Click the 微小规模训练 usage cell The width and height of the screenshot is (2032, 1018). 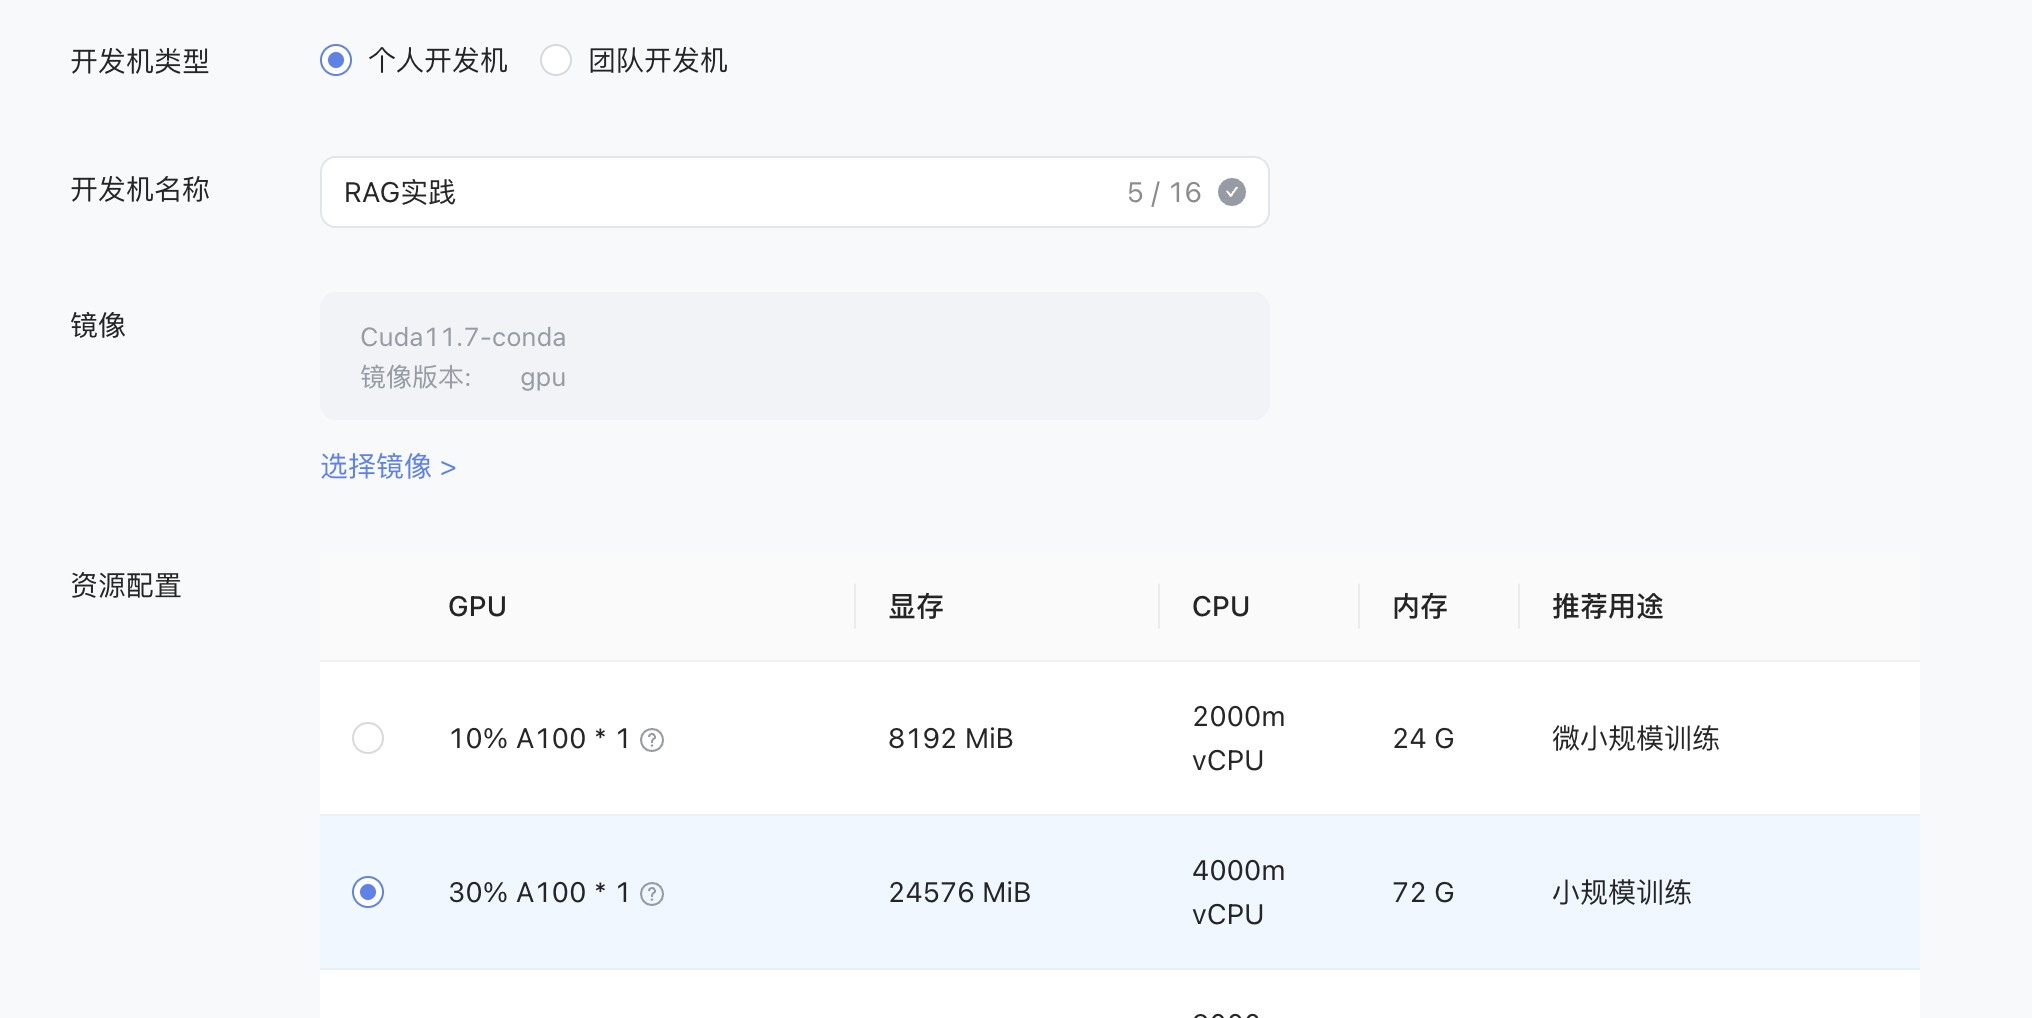(x=1636, y=739)
